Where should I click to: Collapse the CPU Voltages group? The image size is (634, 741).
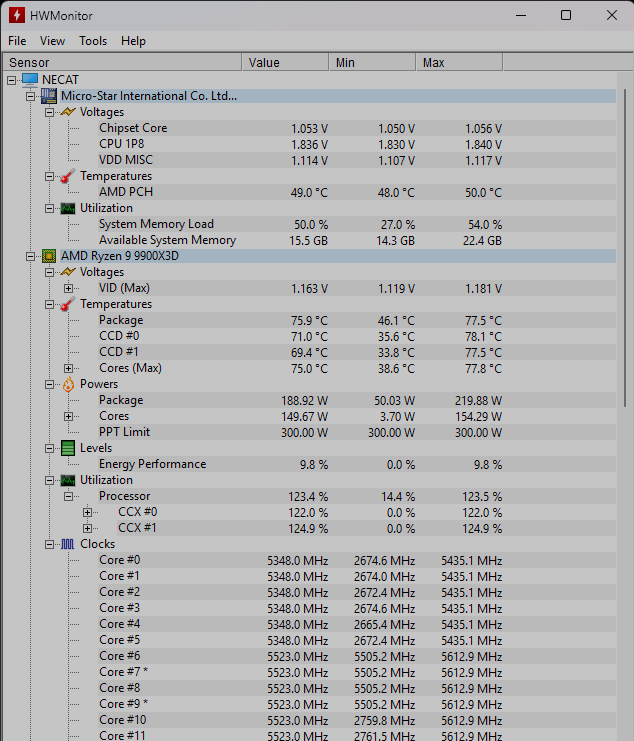49,273
